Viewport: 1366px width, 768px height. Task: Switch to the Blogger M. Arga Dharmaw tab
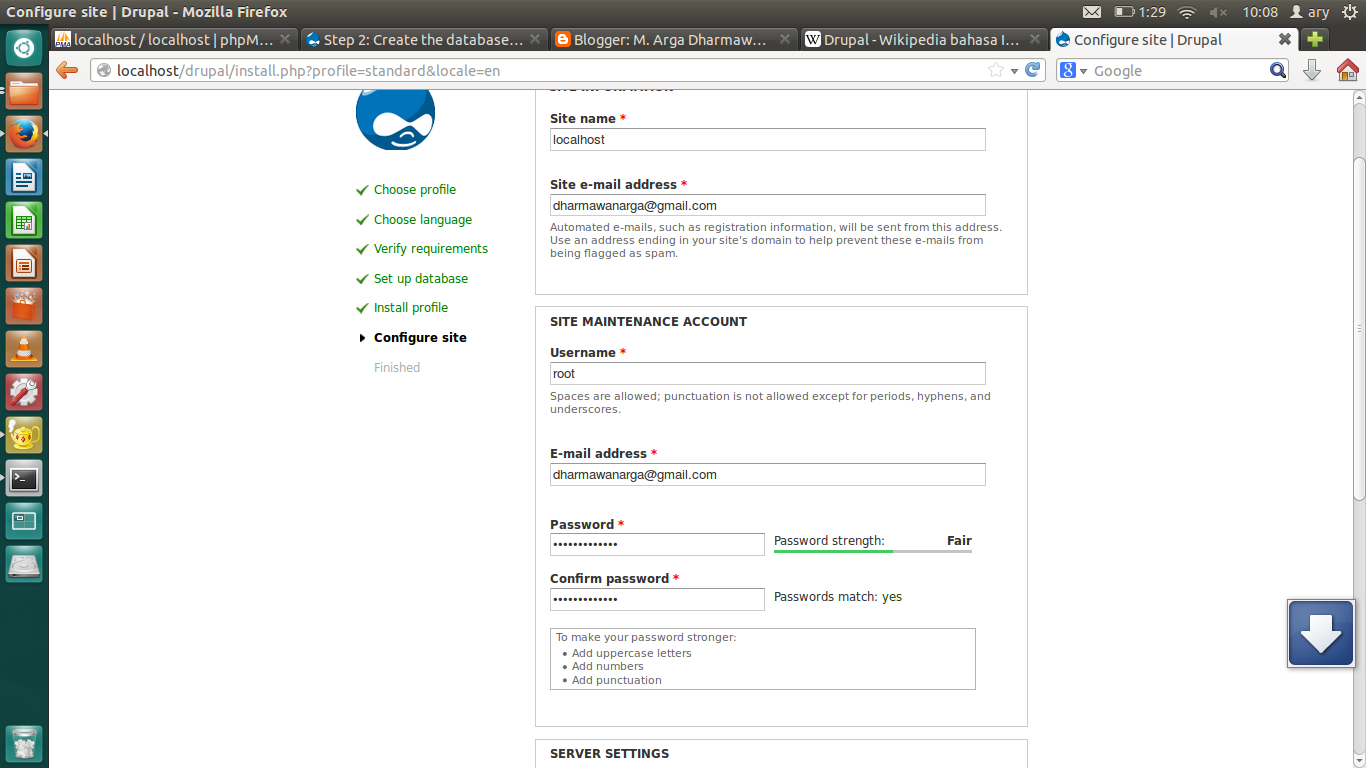(674, 40)
